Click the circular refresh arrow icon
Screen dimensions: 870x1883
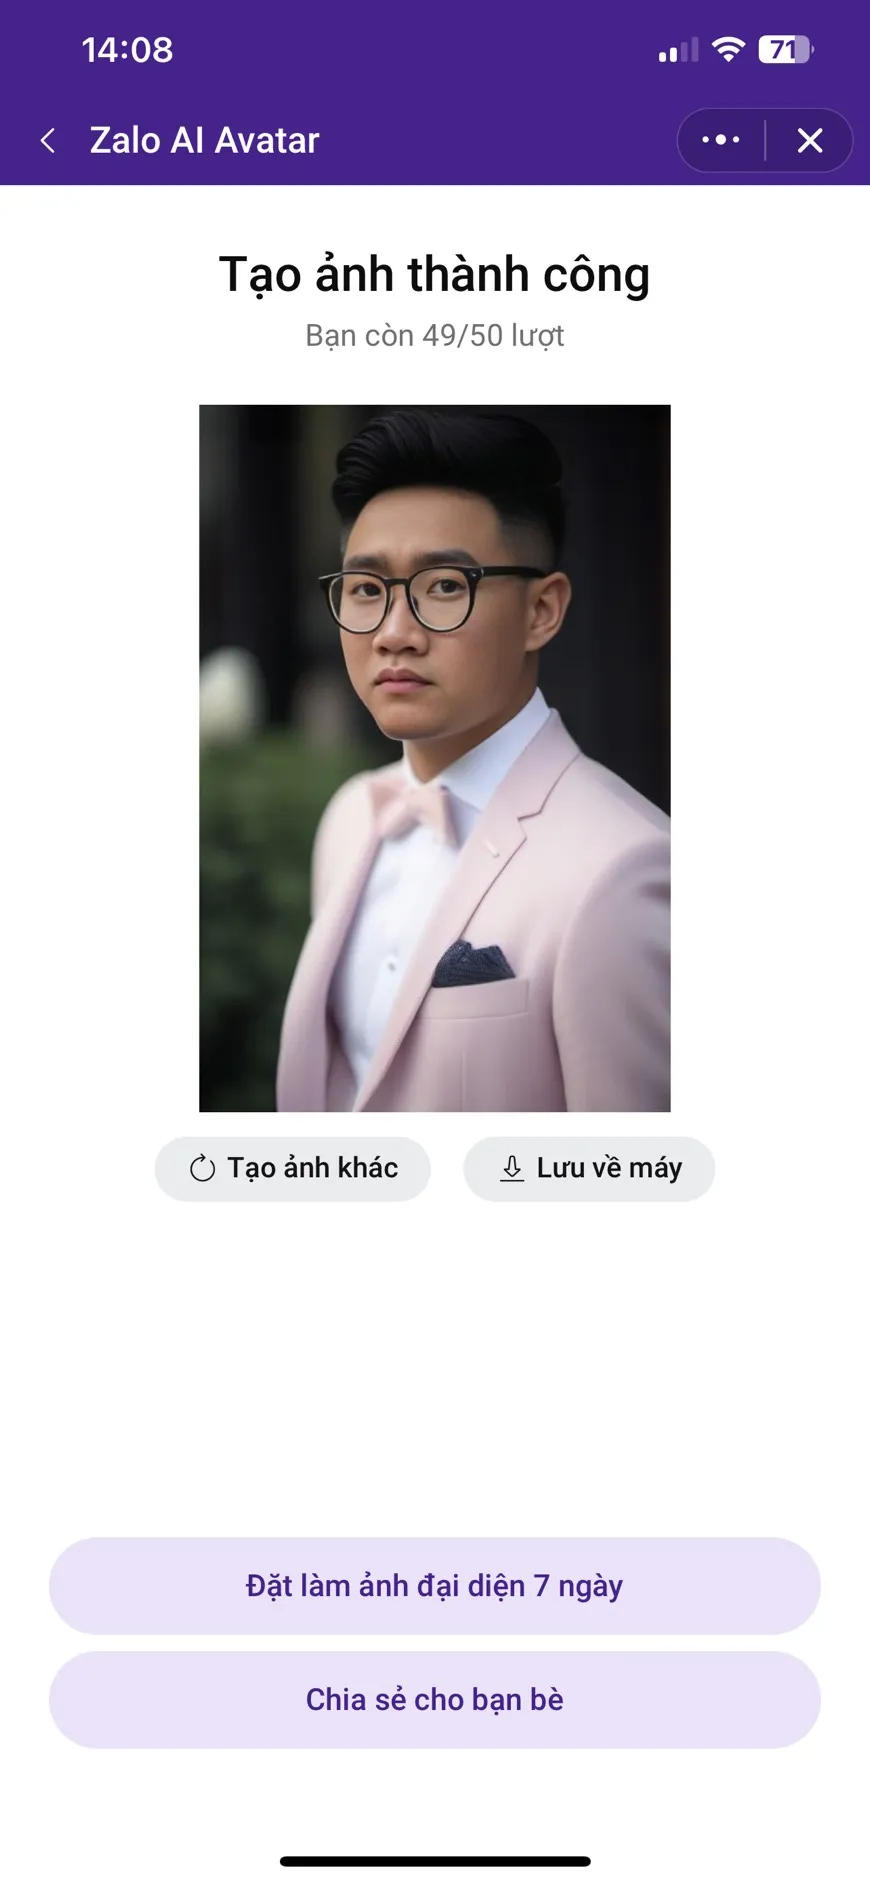(x=202, y=1168)
